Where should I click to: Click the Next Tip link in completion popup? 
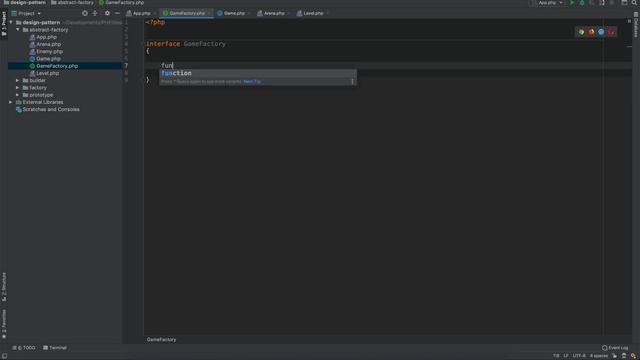click(x=252, y=82)
